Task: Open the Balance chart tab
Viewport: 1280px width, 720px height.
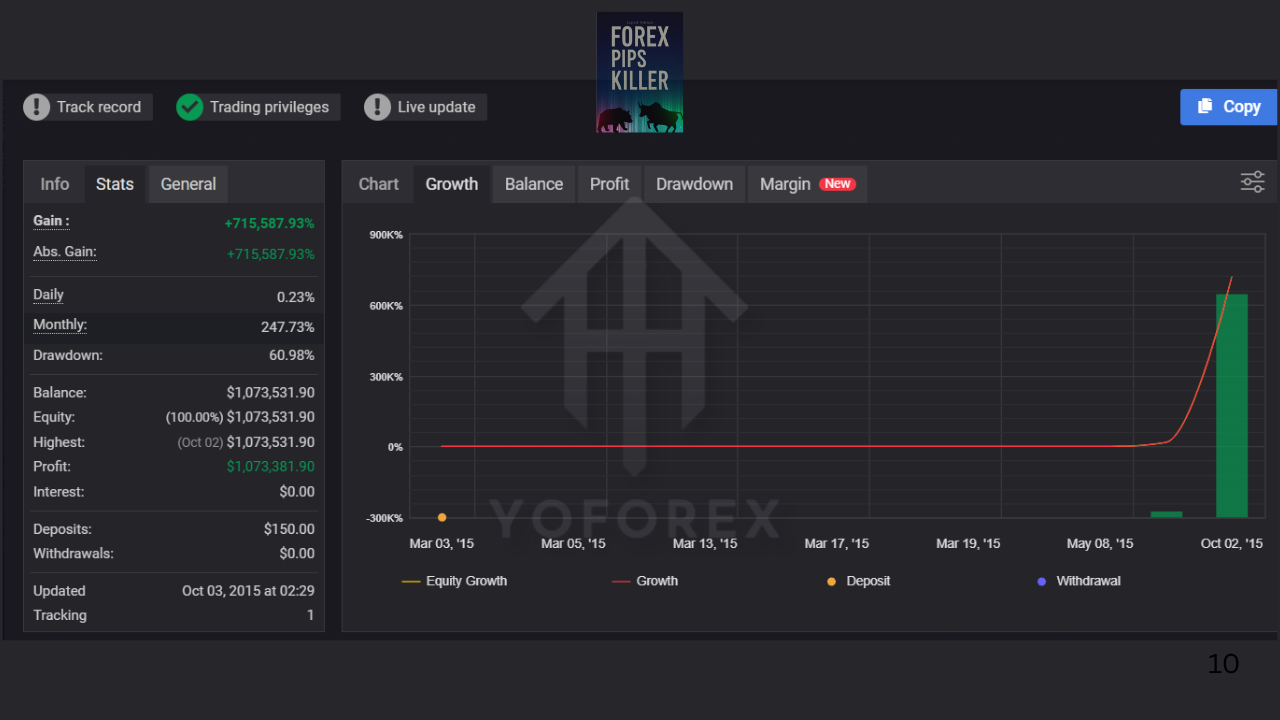Action: (533, 184)
